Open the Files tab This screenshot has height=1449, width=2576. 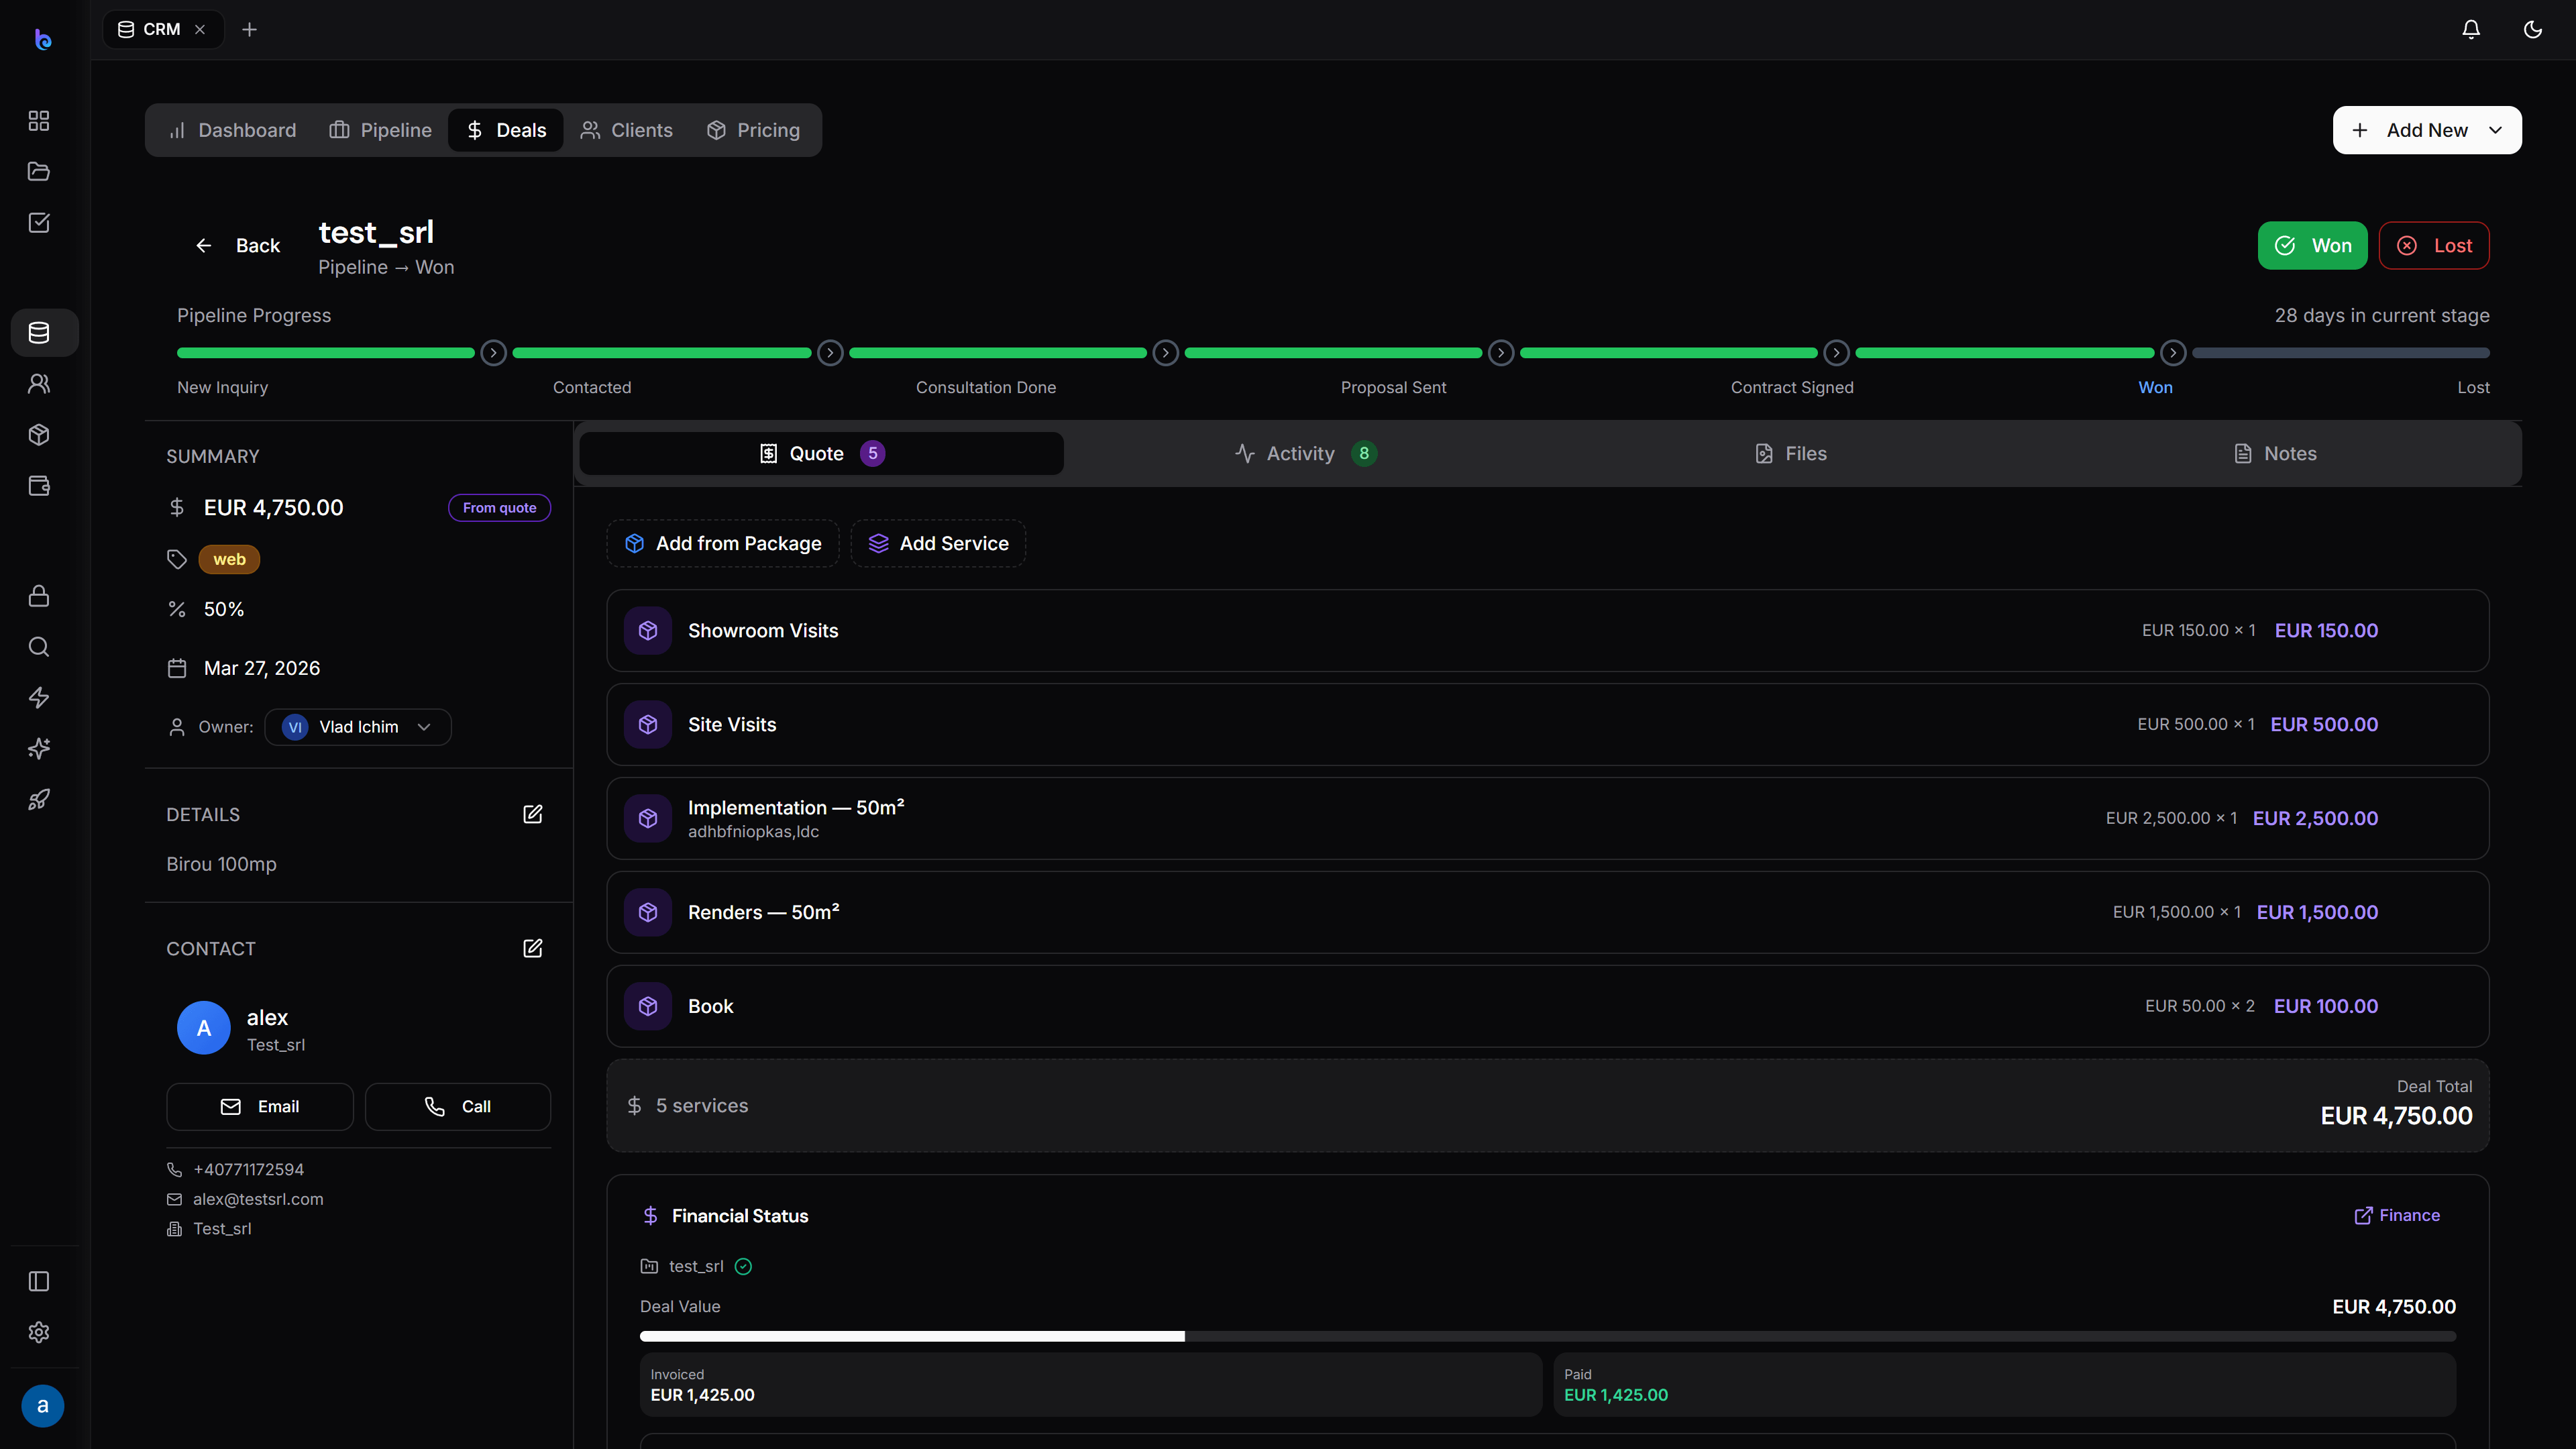pos(1791,453)
